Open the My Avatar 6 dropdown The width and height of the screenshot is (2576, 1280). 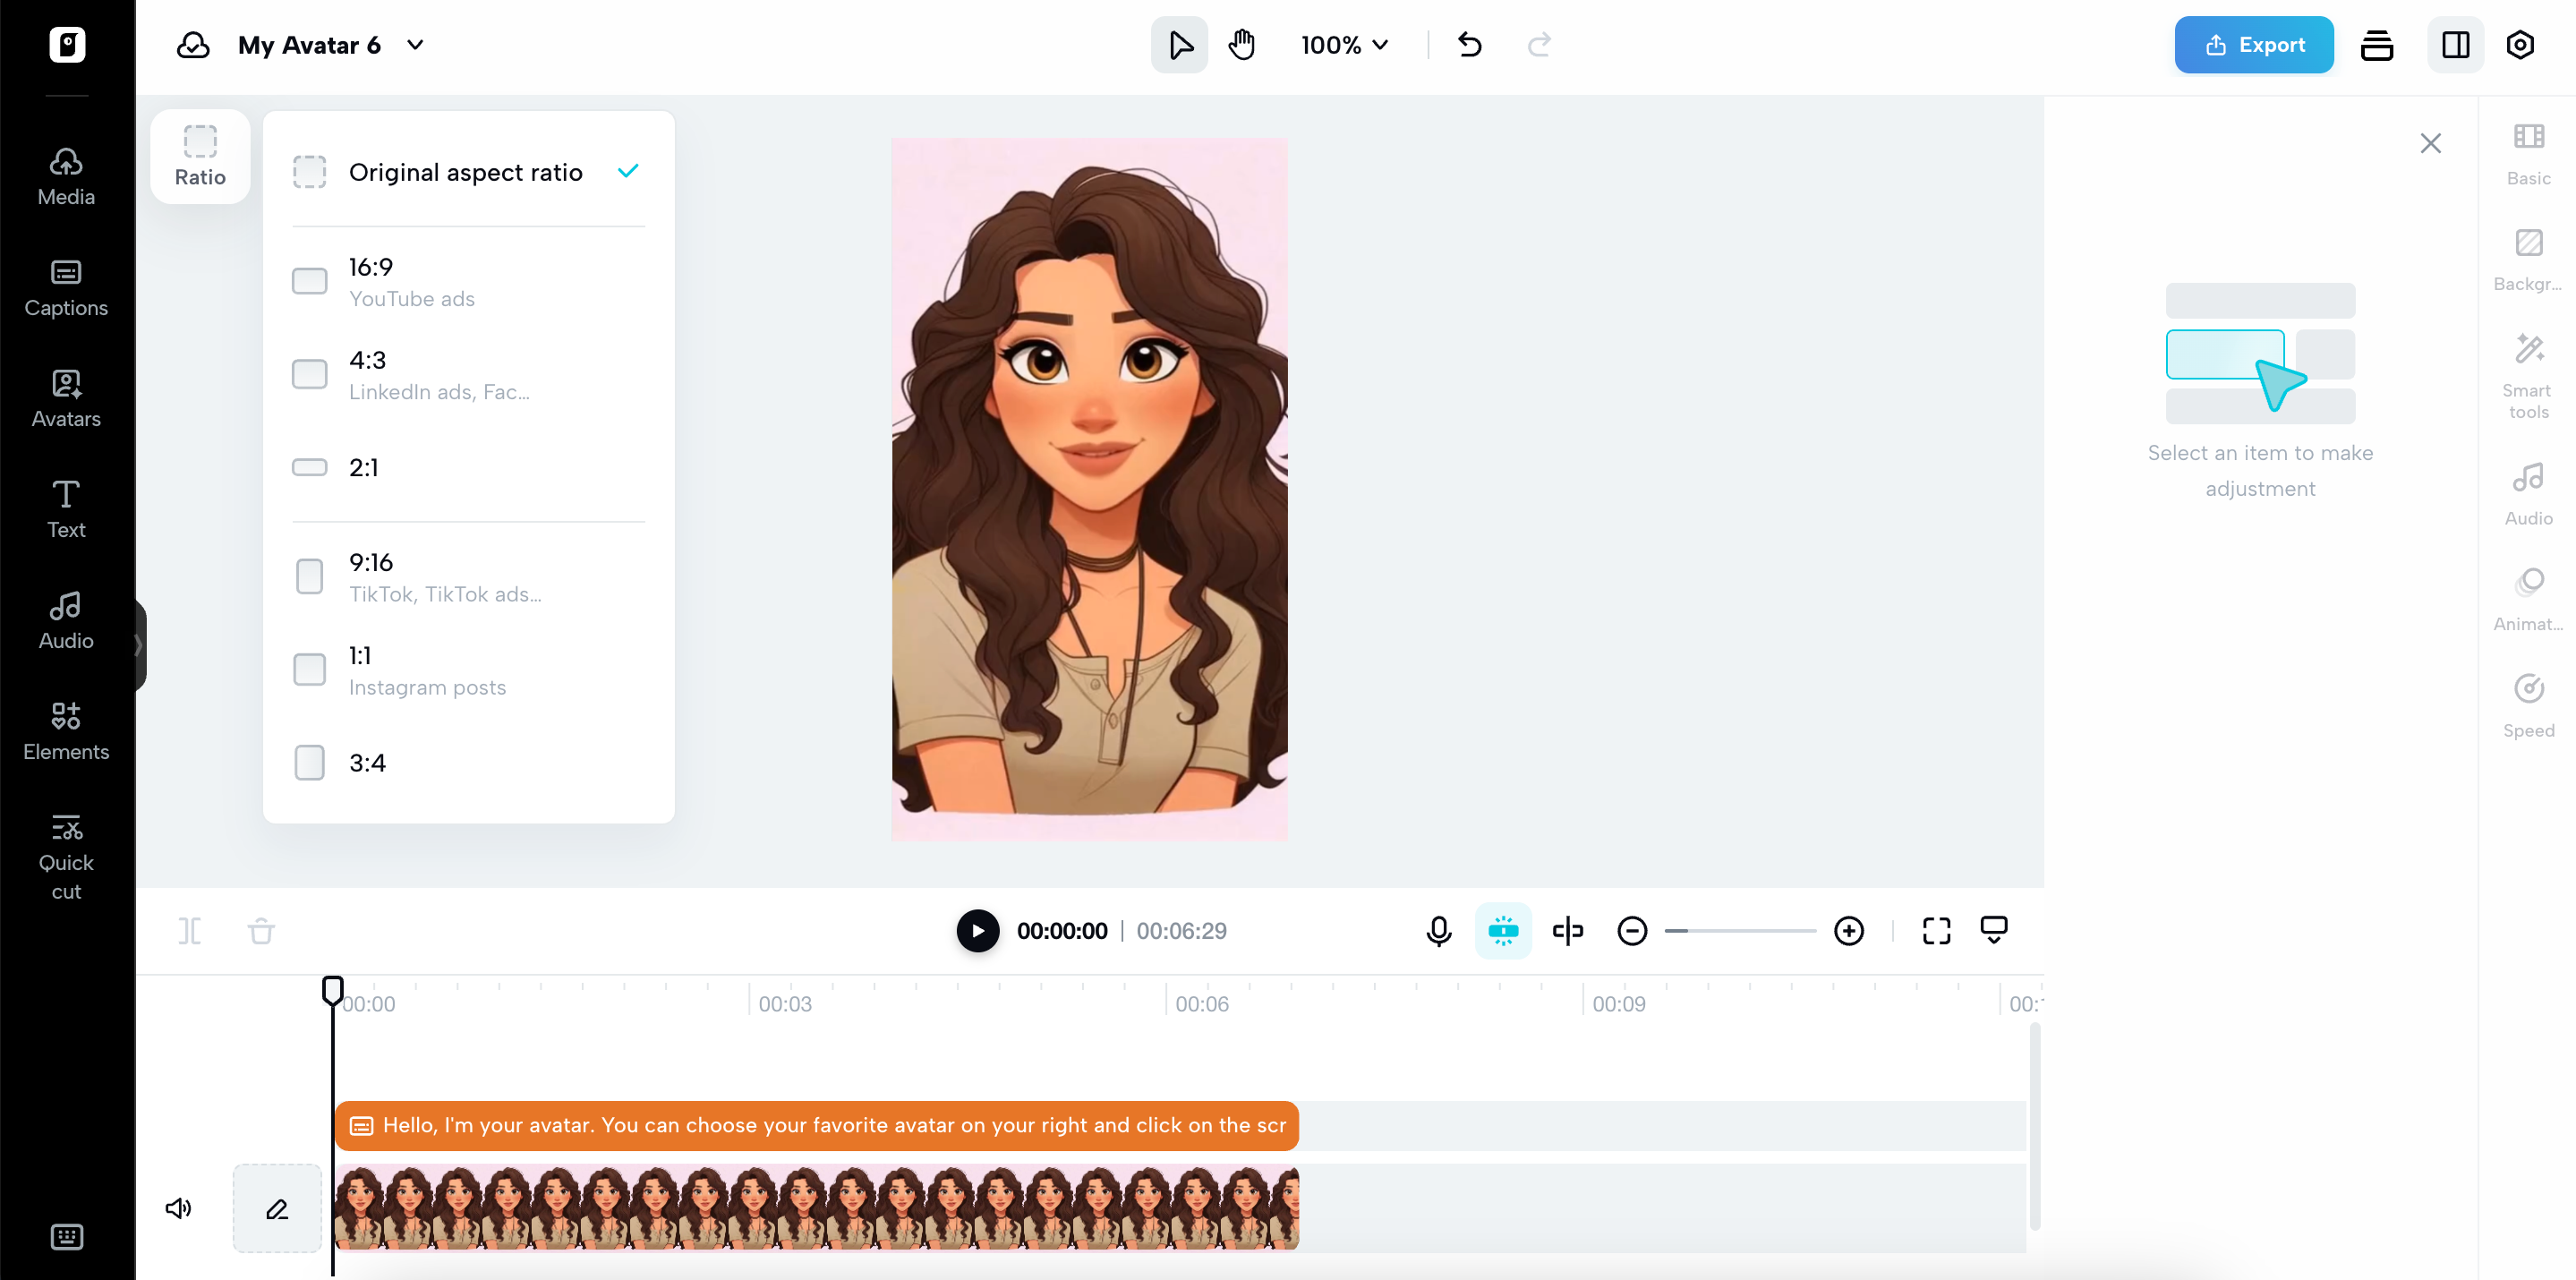pyautogui.click(x=416, y=45)
